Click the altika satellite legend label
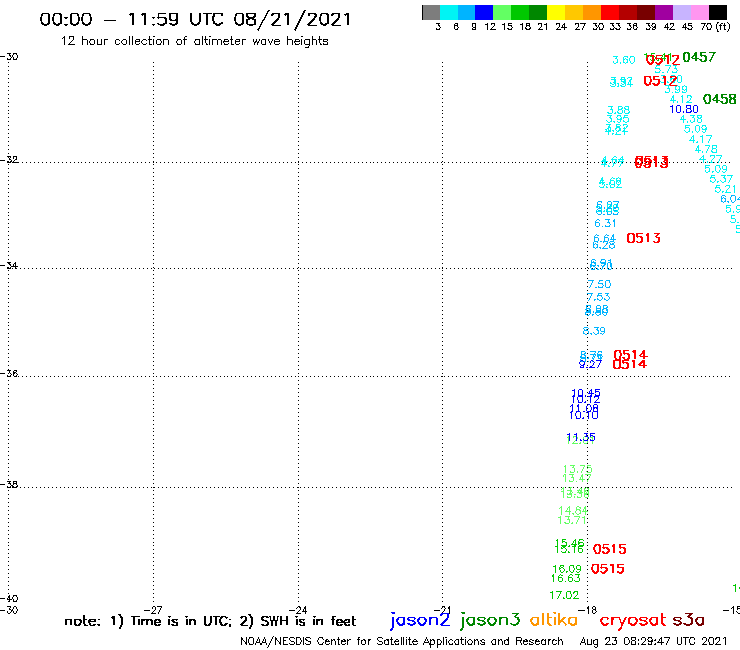The width and height of the screenshot is (740, 650). tap(554, 620)
